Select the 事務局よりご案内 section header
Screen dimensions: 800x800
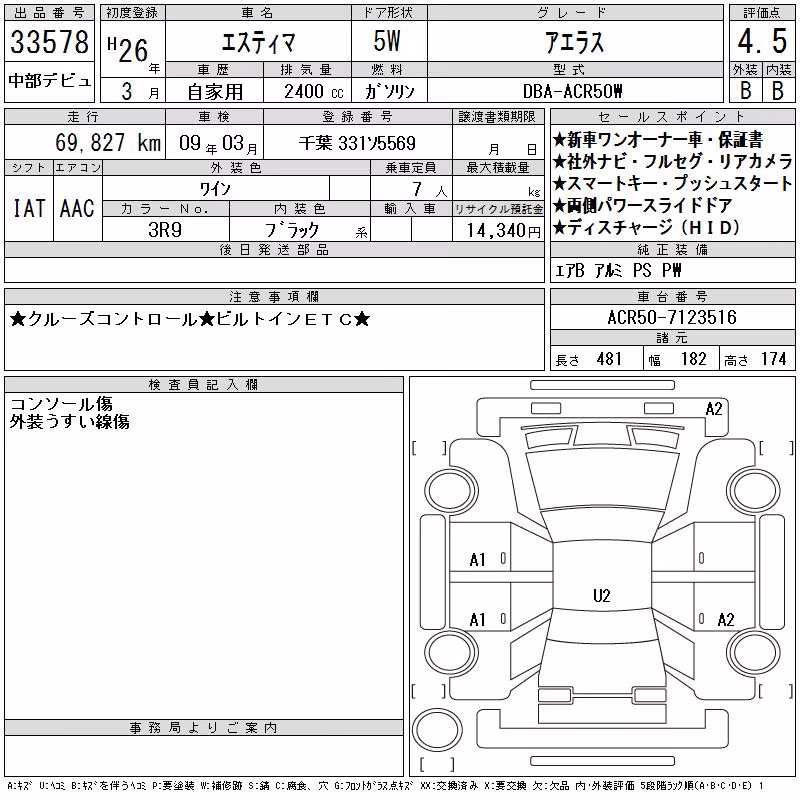203,728
